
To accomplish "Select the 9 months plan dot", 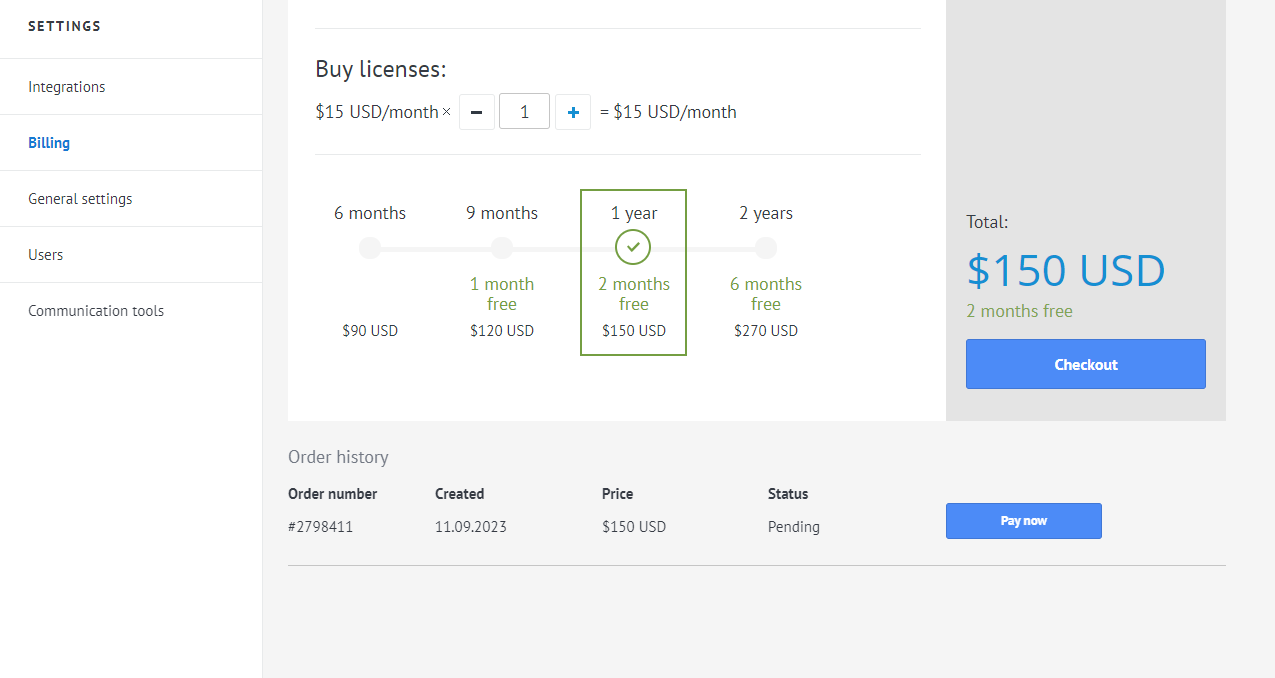I will click(x=502, y=248).
